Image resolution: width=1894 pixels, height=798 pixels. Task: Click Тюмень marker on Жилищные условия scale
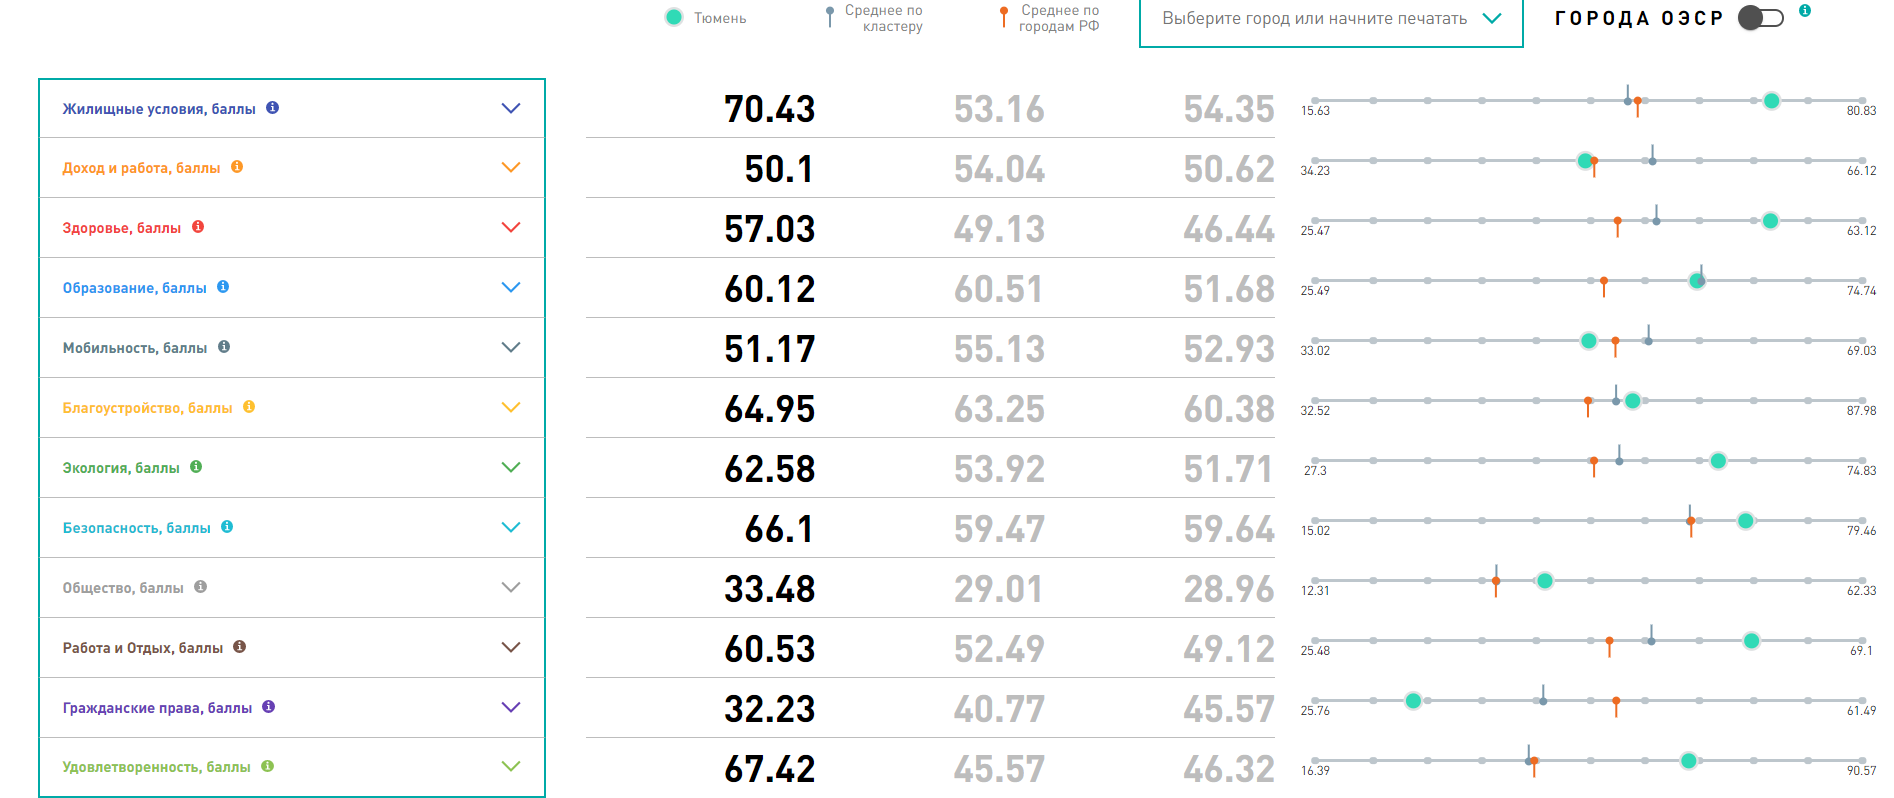click(x=1771, y=101)
